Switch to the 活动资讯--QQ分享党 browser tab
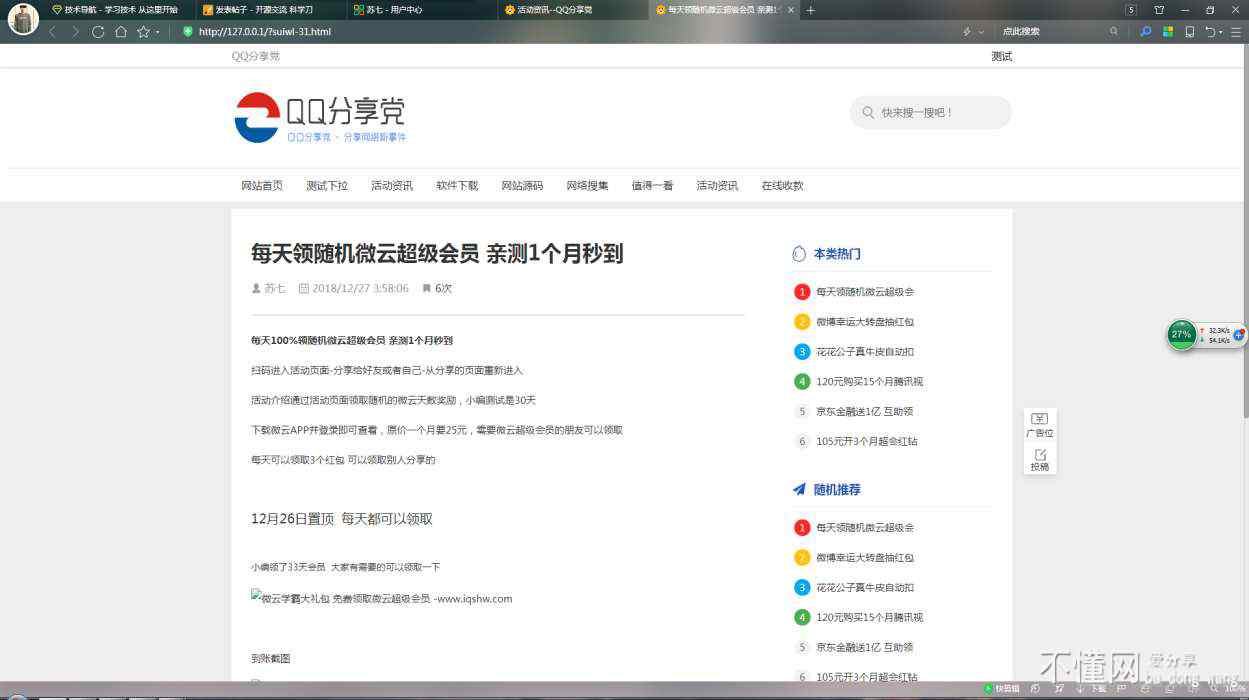This screenshot has height=700, width=1249. click(x=573, y=10)
